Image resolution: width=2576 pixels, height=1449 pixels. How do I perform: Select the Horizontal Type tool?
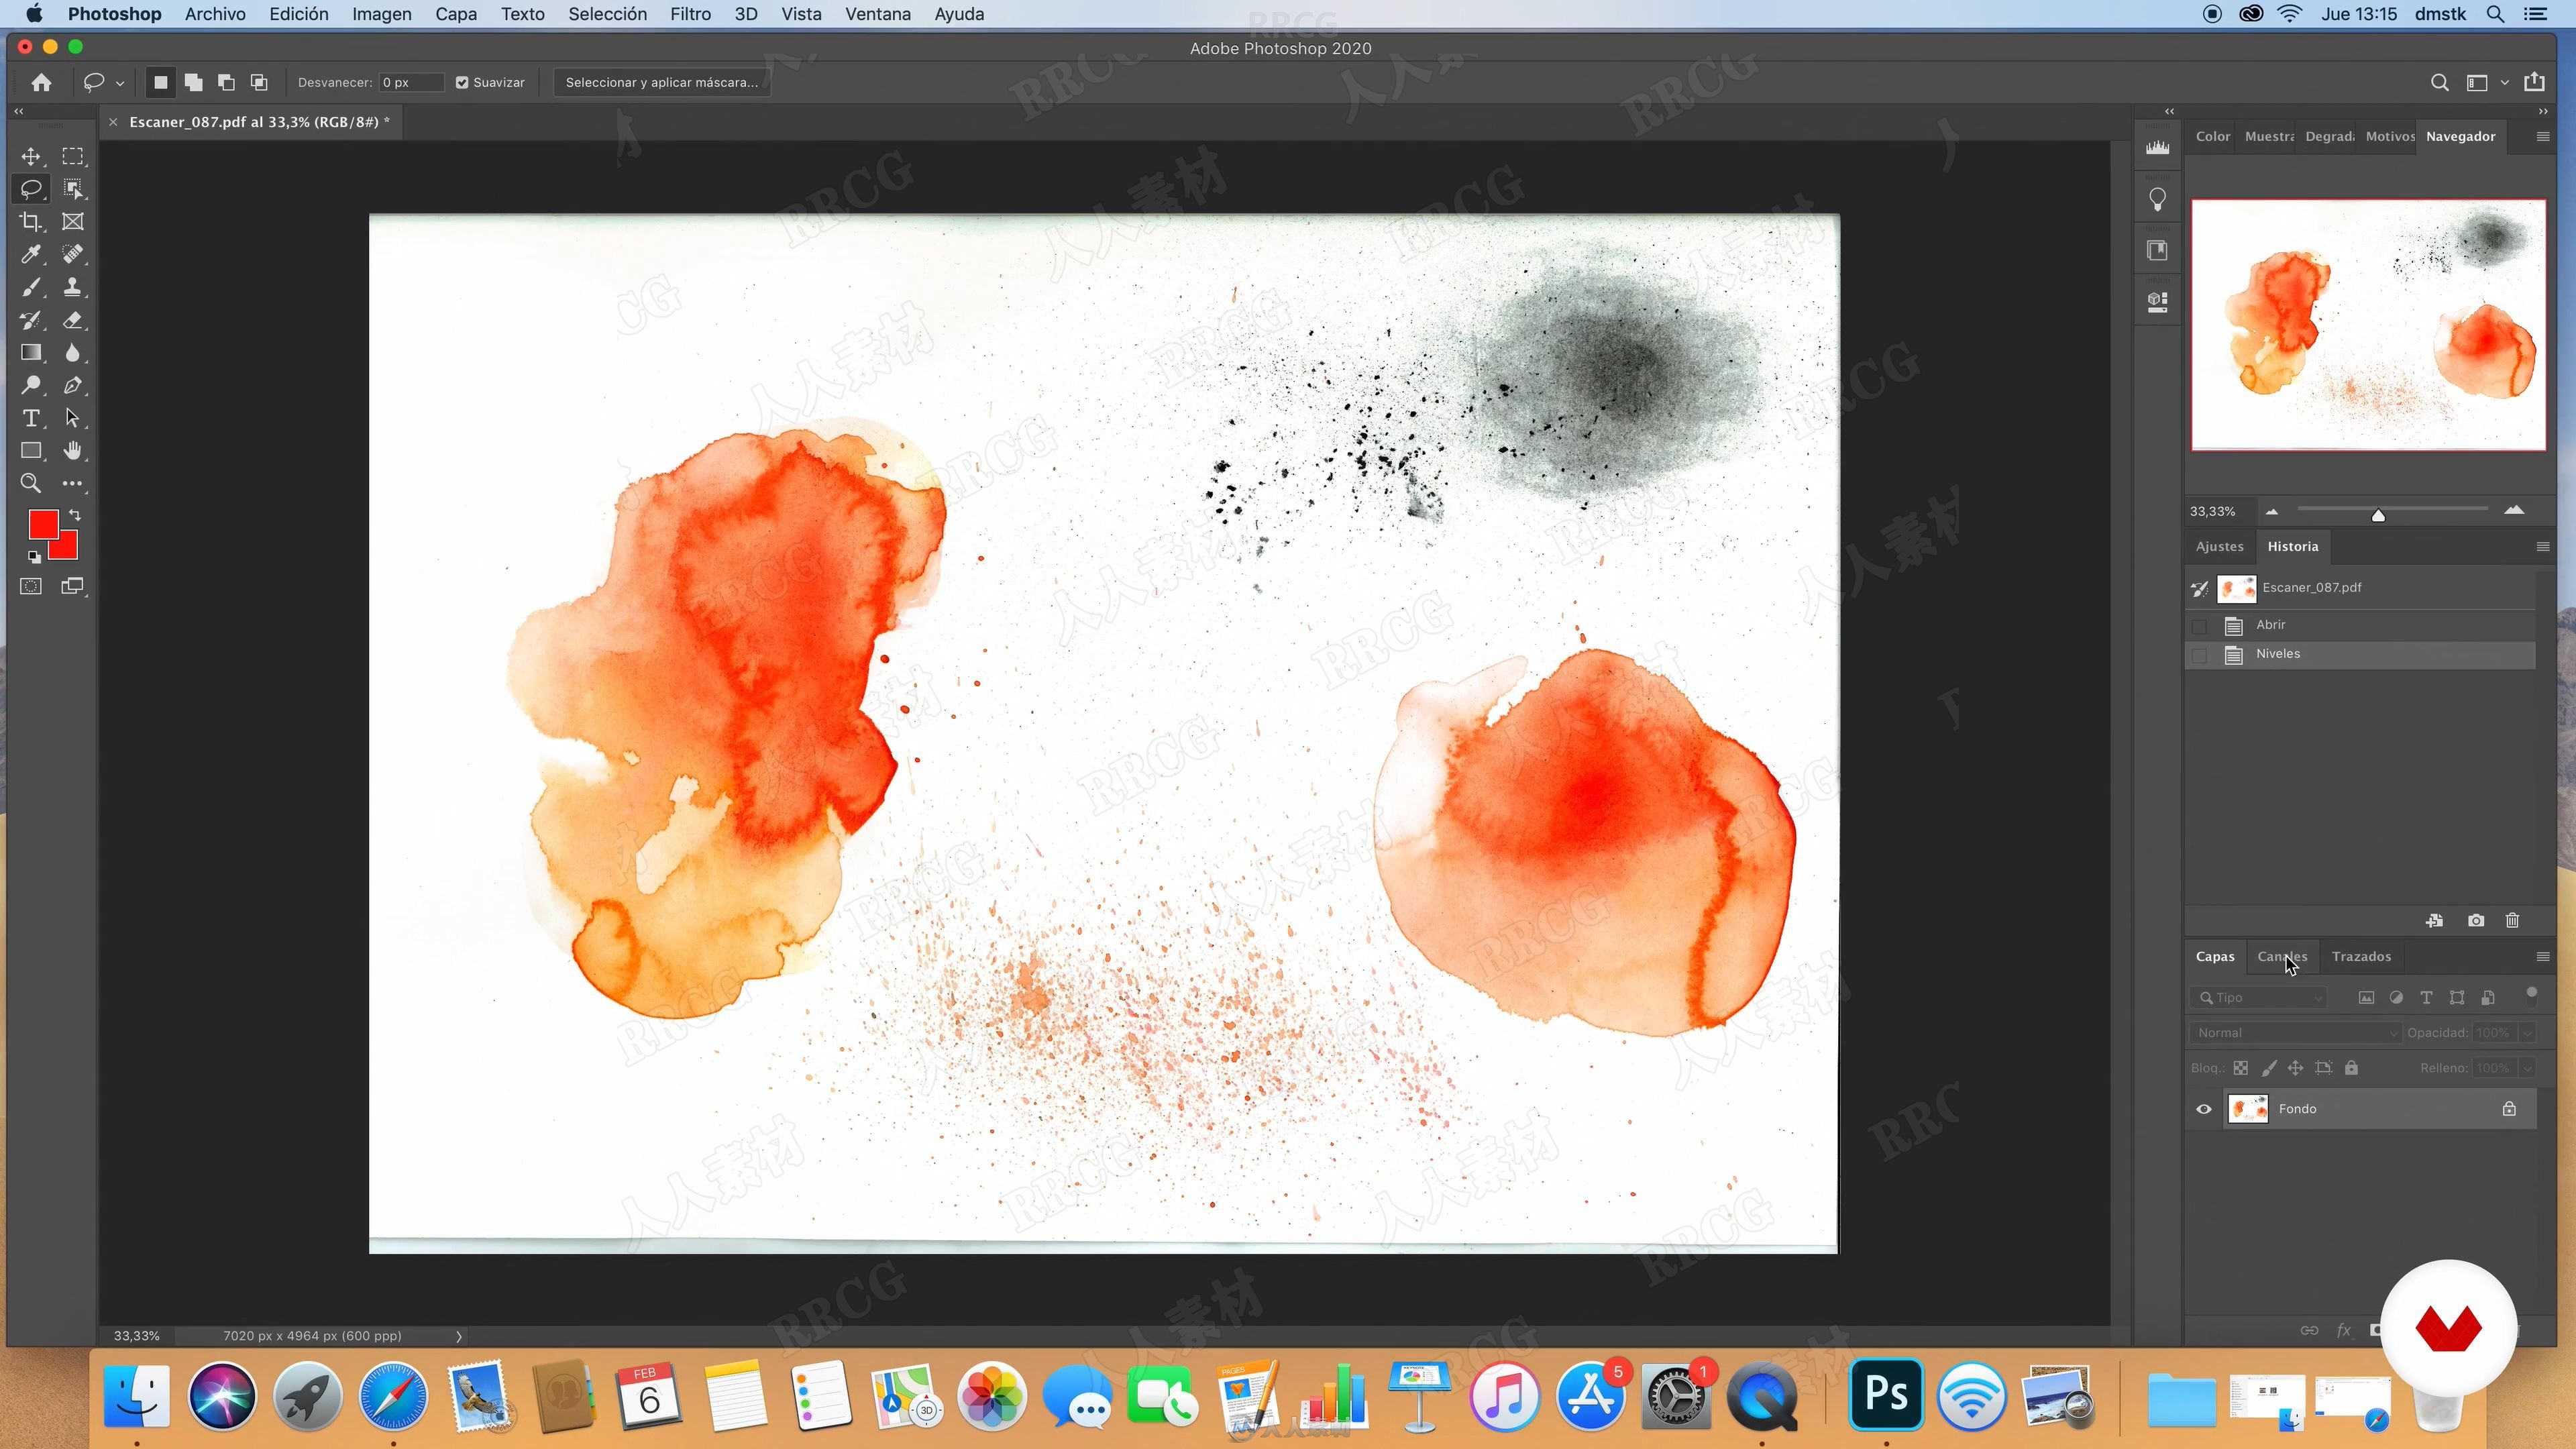point(31,418)
